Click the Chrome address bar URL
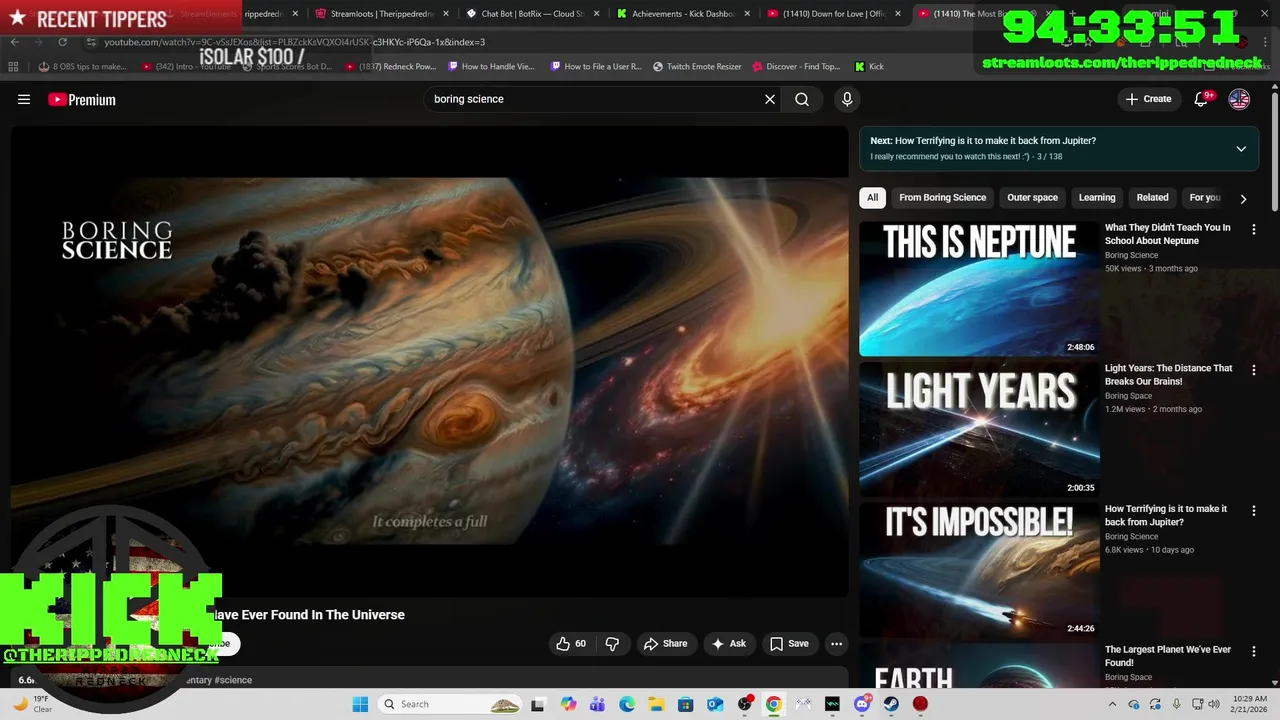This screenshot has width=1280, height=720. coord(295,42)
